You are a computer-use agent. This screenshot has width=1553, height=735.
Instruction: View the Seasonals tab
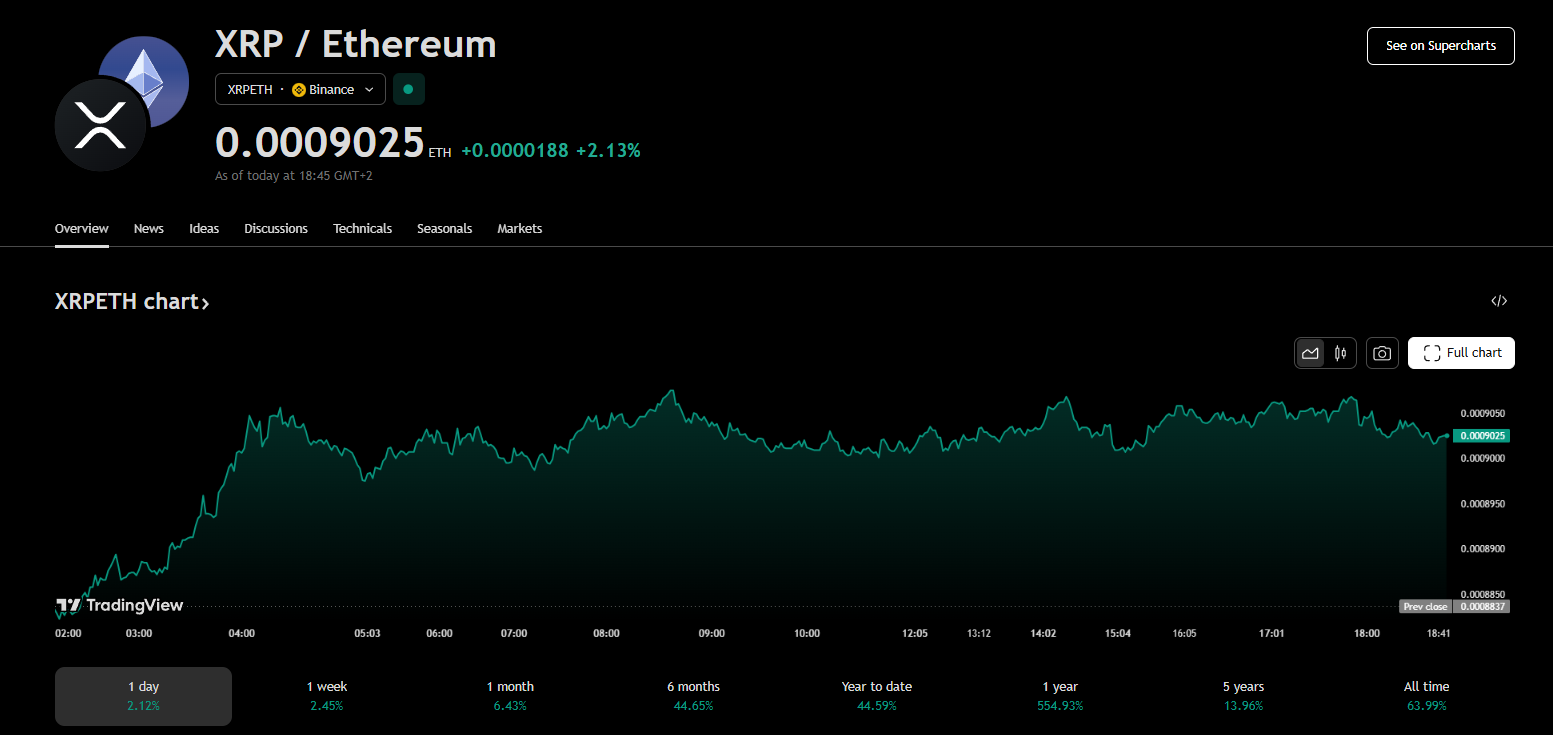[444, 229]
